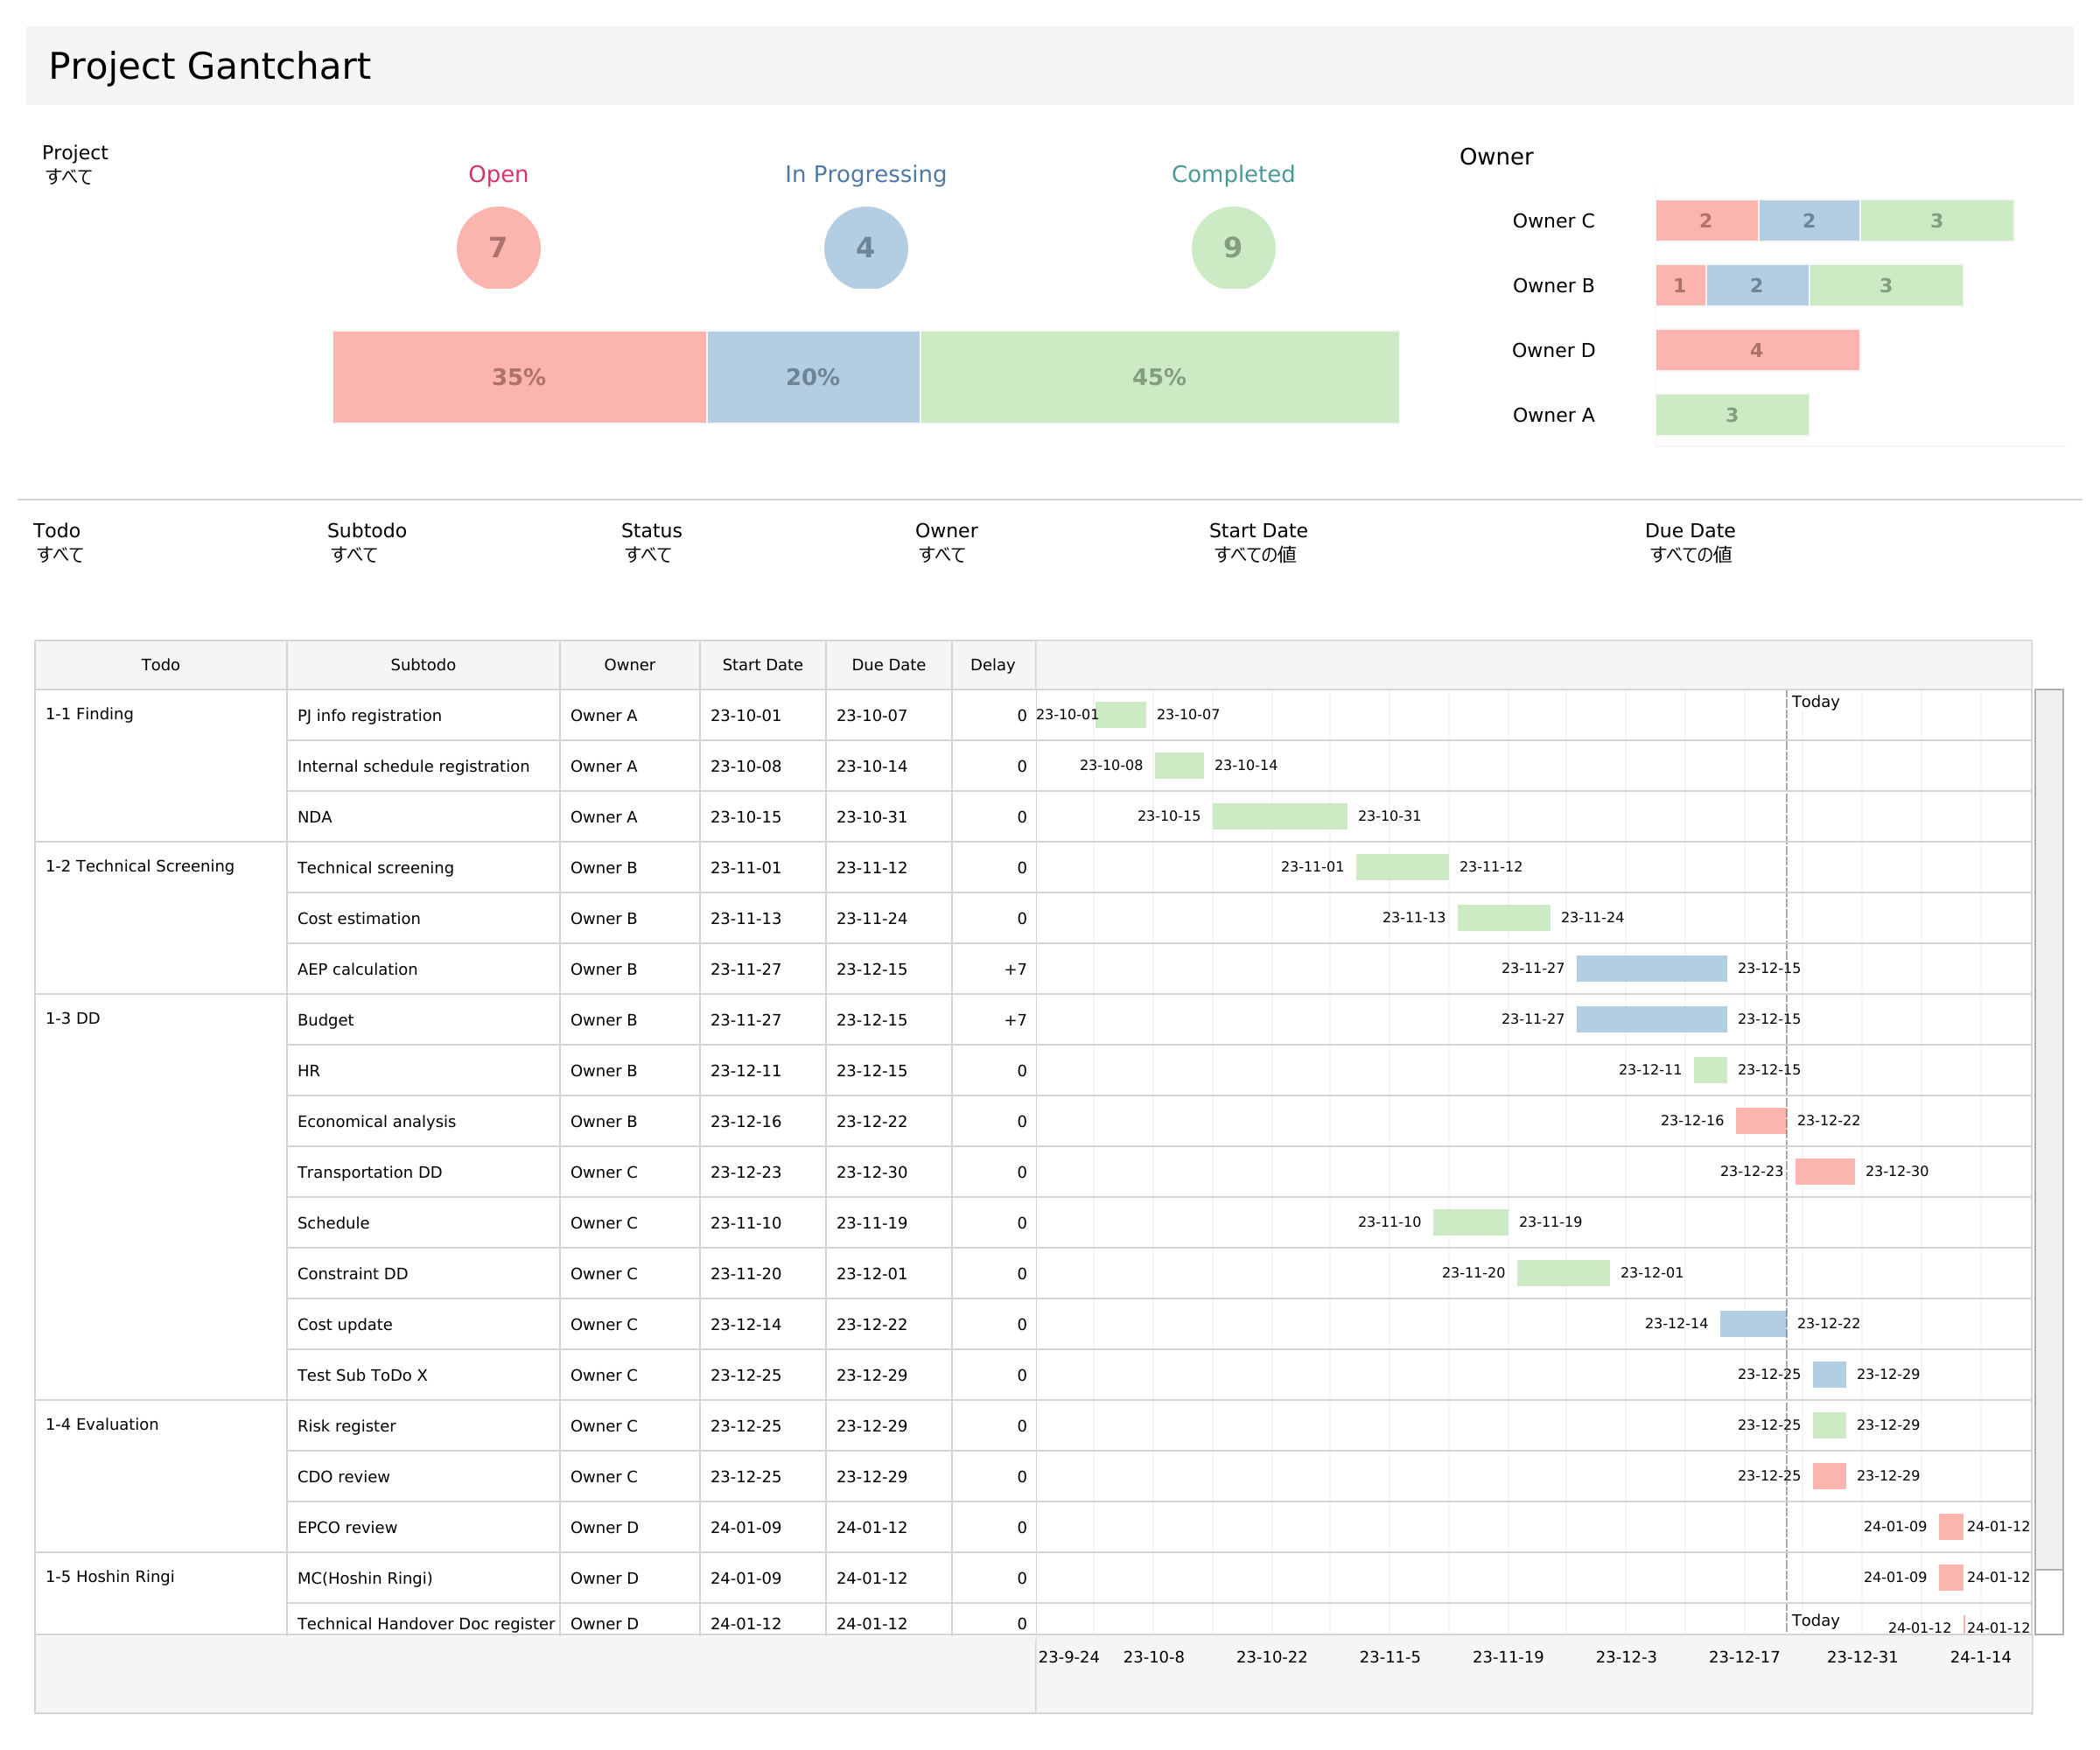Image resolution: width=2100 pixels, height=1750 pixels.
Task: Open the Project filter dropdown
Action: (x=69, y=177)
